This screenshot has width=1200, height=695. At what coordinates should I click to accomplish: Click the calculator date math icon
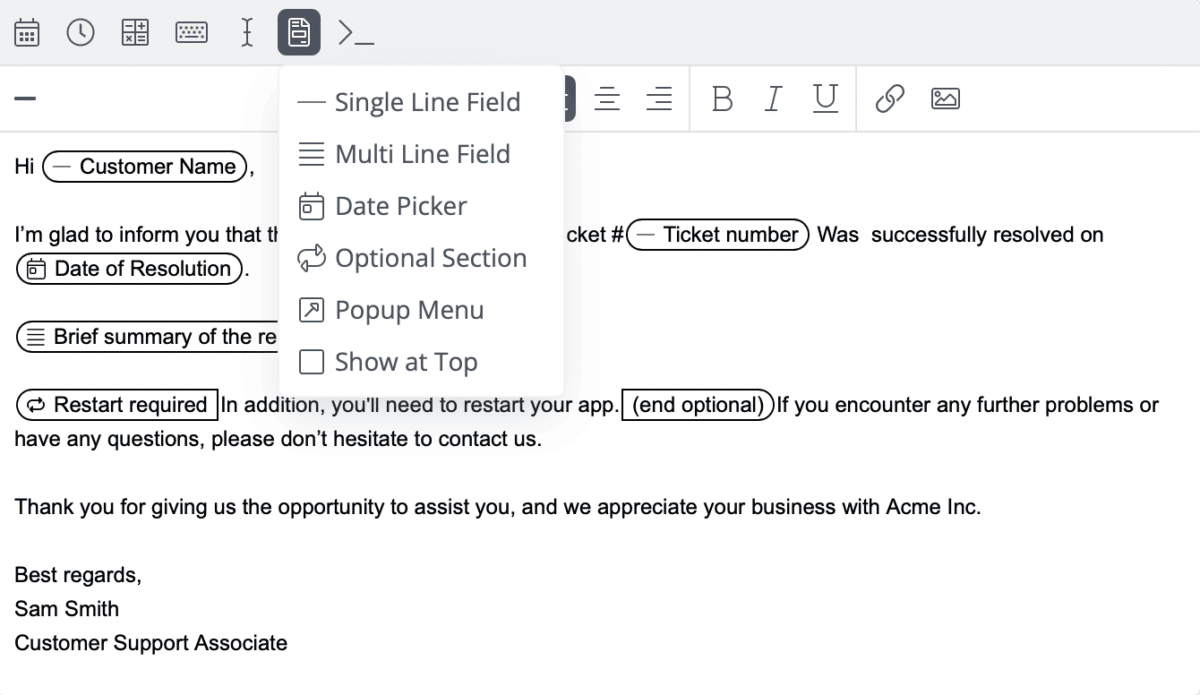click(135, 33)
